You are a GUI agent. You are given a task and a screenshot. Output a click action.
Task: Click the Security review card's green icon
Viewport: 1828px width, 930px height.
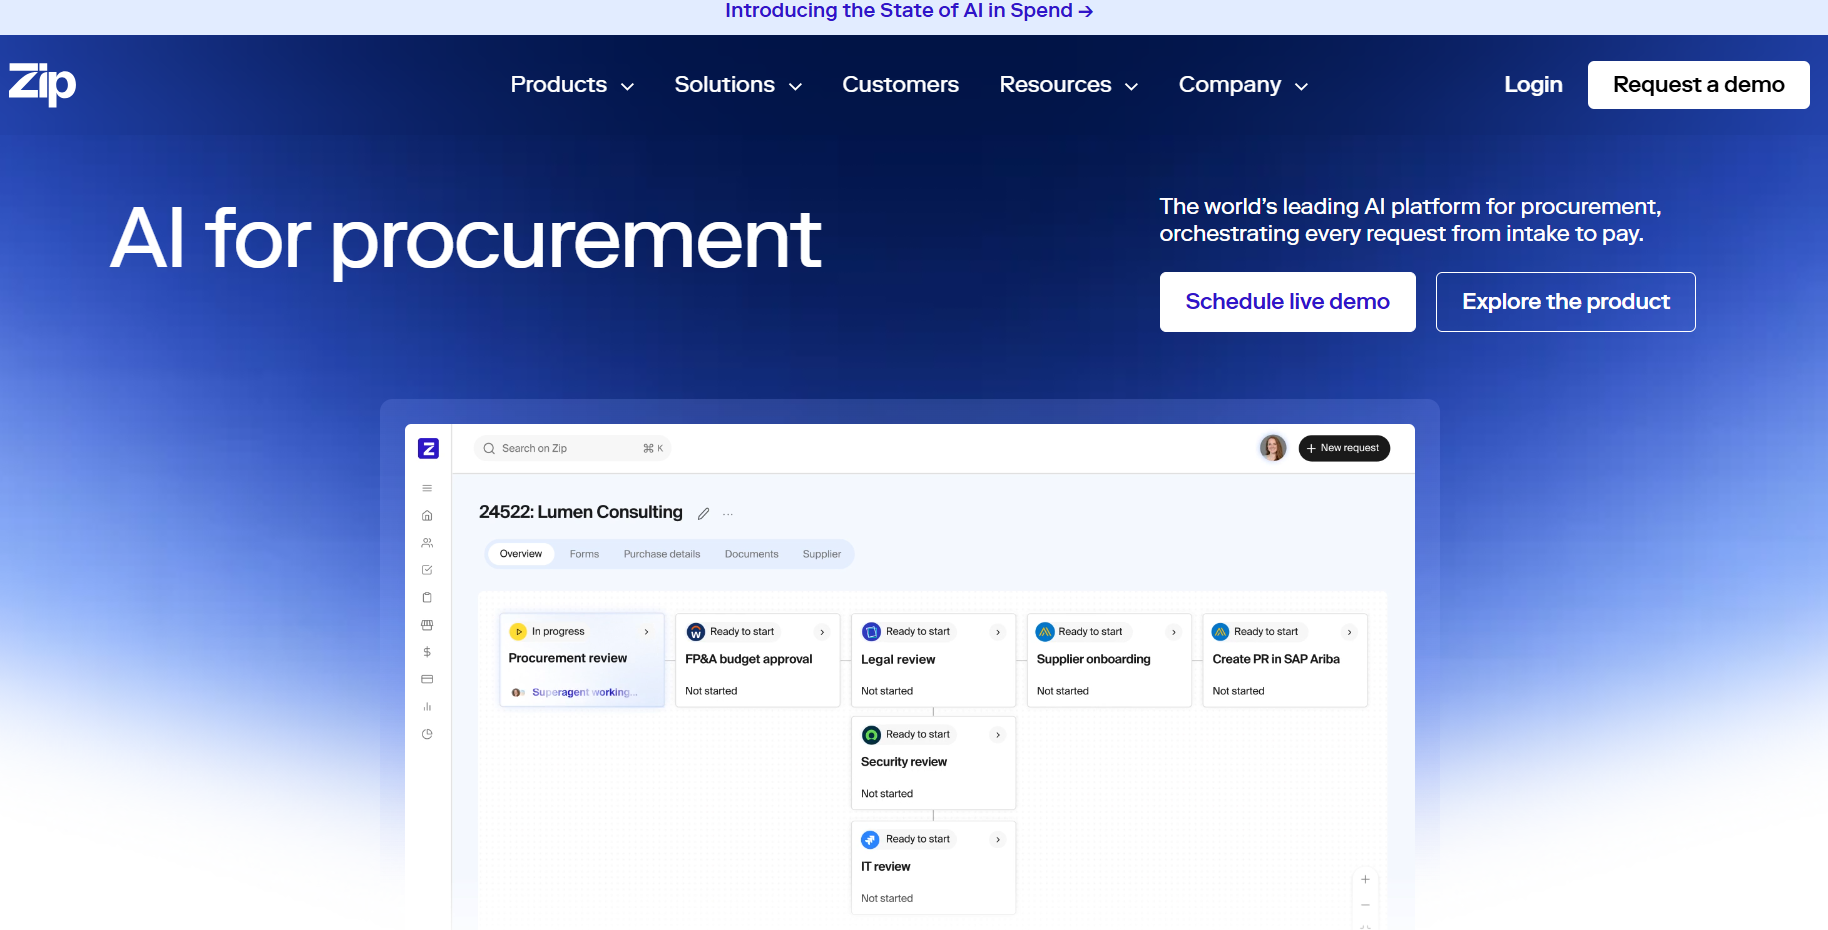(871, 735)
